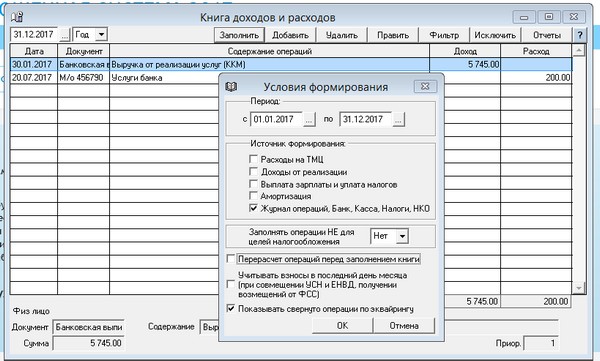Open calendar picker for period end 31.12.2017
This screenshot has width=600, height=361.
coord(398,120)
